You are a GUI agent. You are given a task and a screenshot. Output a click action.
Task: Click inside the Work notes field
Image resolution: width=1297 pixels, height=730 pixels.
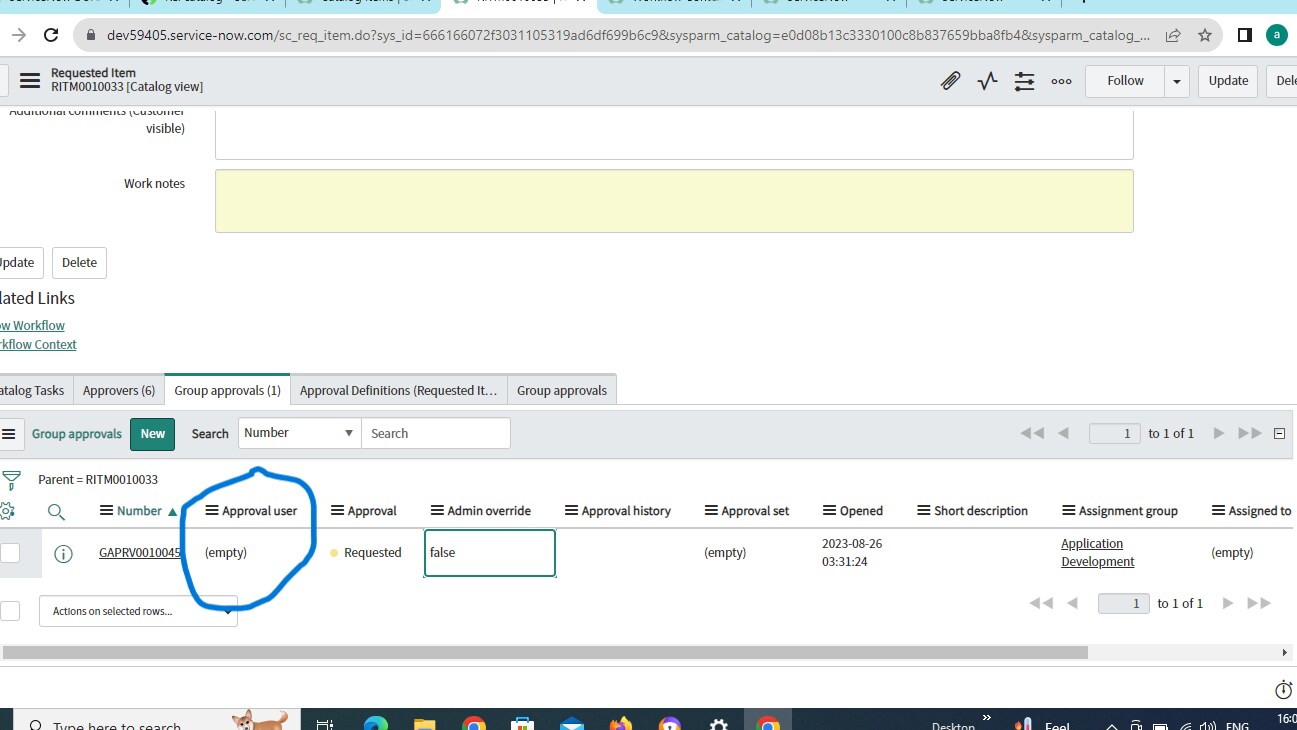click(674, 200)
